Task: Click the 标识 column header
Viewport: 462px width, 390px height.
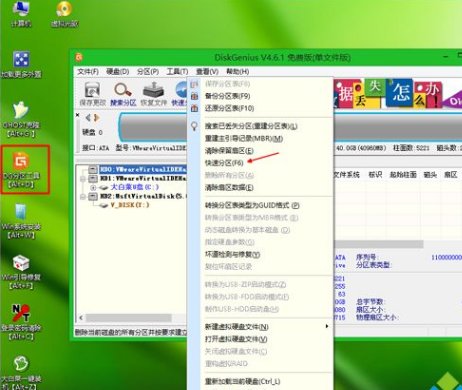Action: pos(375,175)
